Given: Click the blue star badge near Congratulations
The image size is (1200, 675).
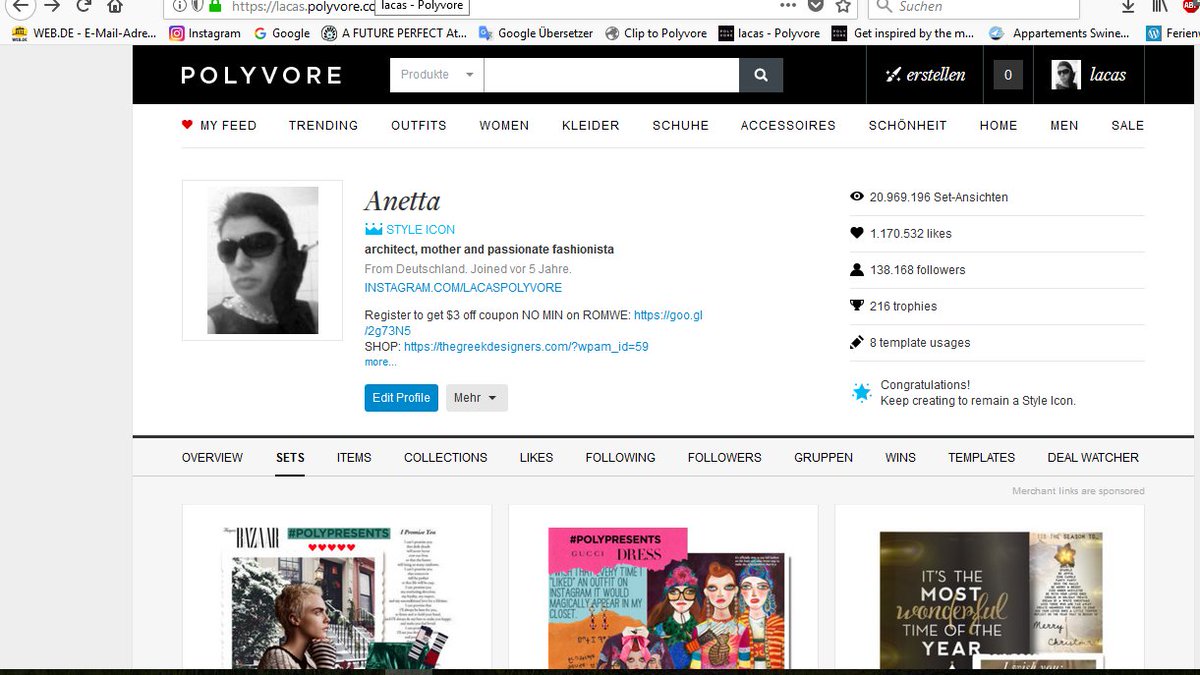Looking at the screenshot, I should point(861,392).
